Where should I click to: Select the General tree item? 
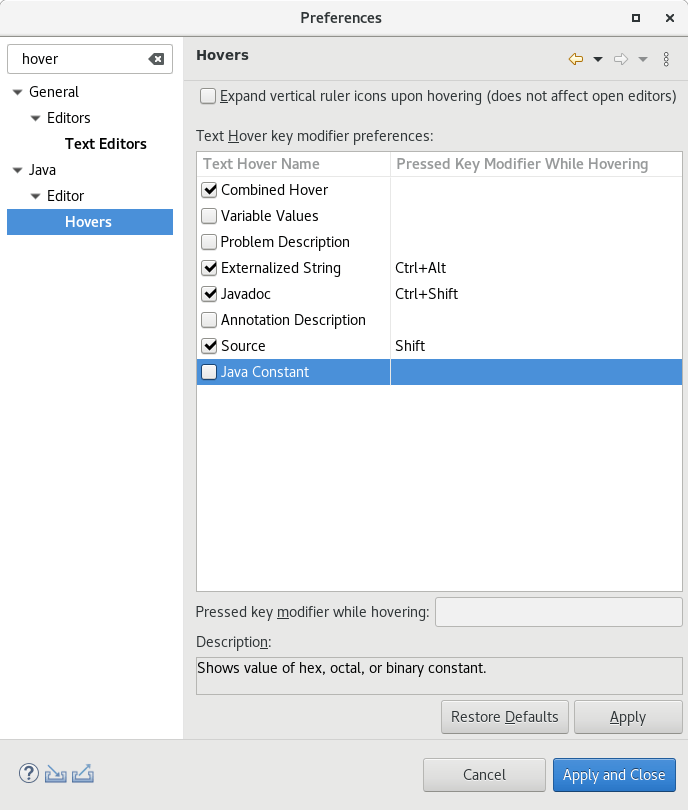point(54,92)
